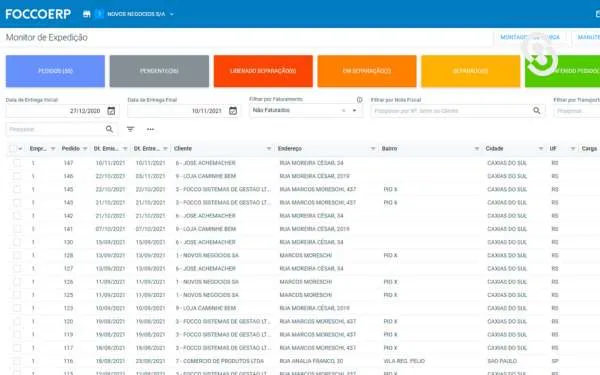
Task: Open the Dt. Emissão column filter arrow
Action: (125, 148)
